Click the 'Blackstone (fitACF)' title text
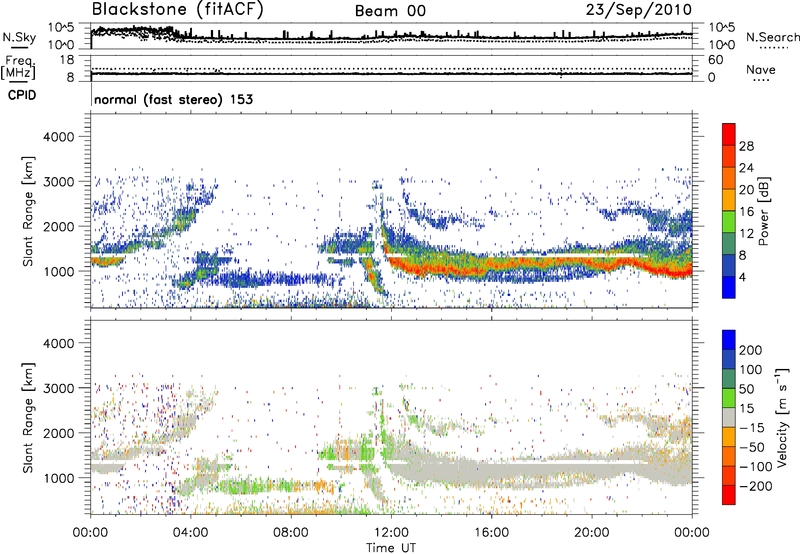The image size is (800, 554). 178,9
